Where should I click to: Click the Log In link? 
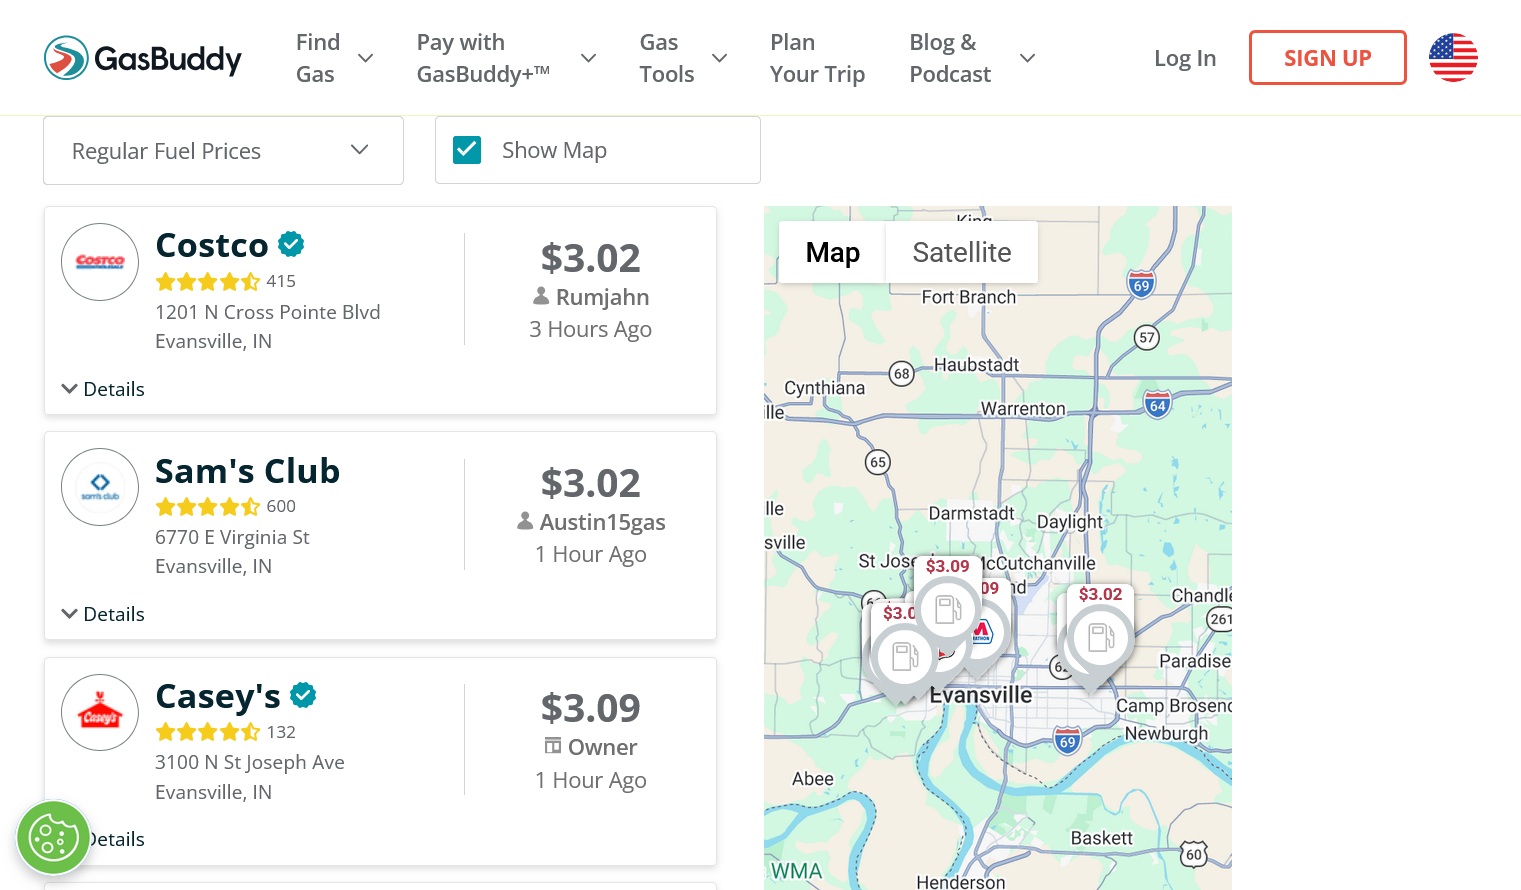[x=1185, y=58]
